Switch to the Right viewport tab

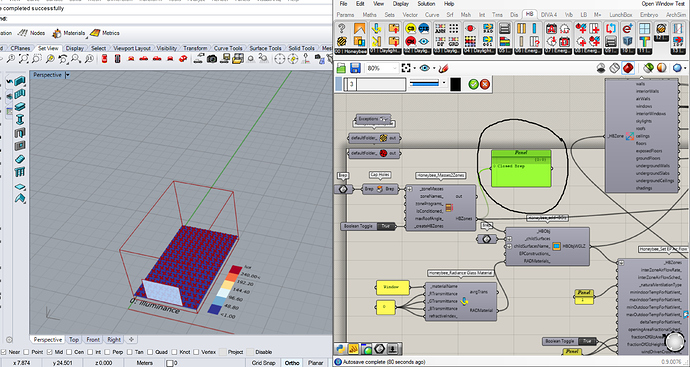coord(114,340)
